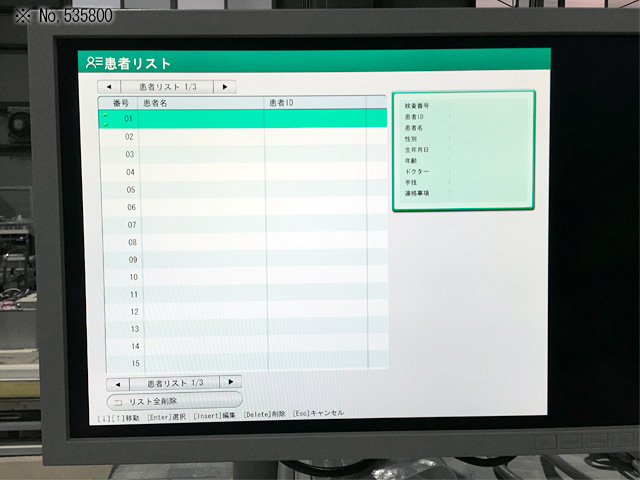Click bottom 患者リスト 1/3 page label
Image resolution: width=640 pixels, height=480 pixels.
pyautogui.click(x=175, y=383)
